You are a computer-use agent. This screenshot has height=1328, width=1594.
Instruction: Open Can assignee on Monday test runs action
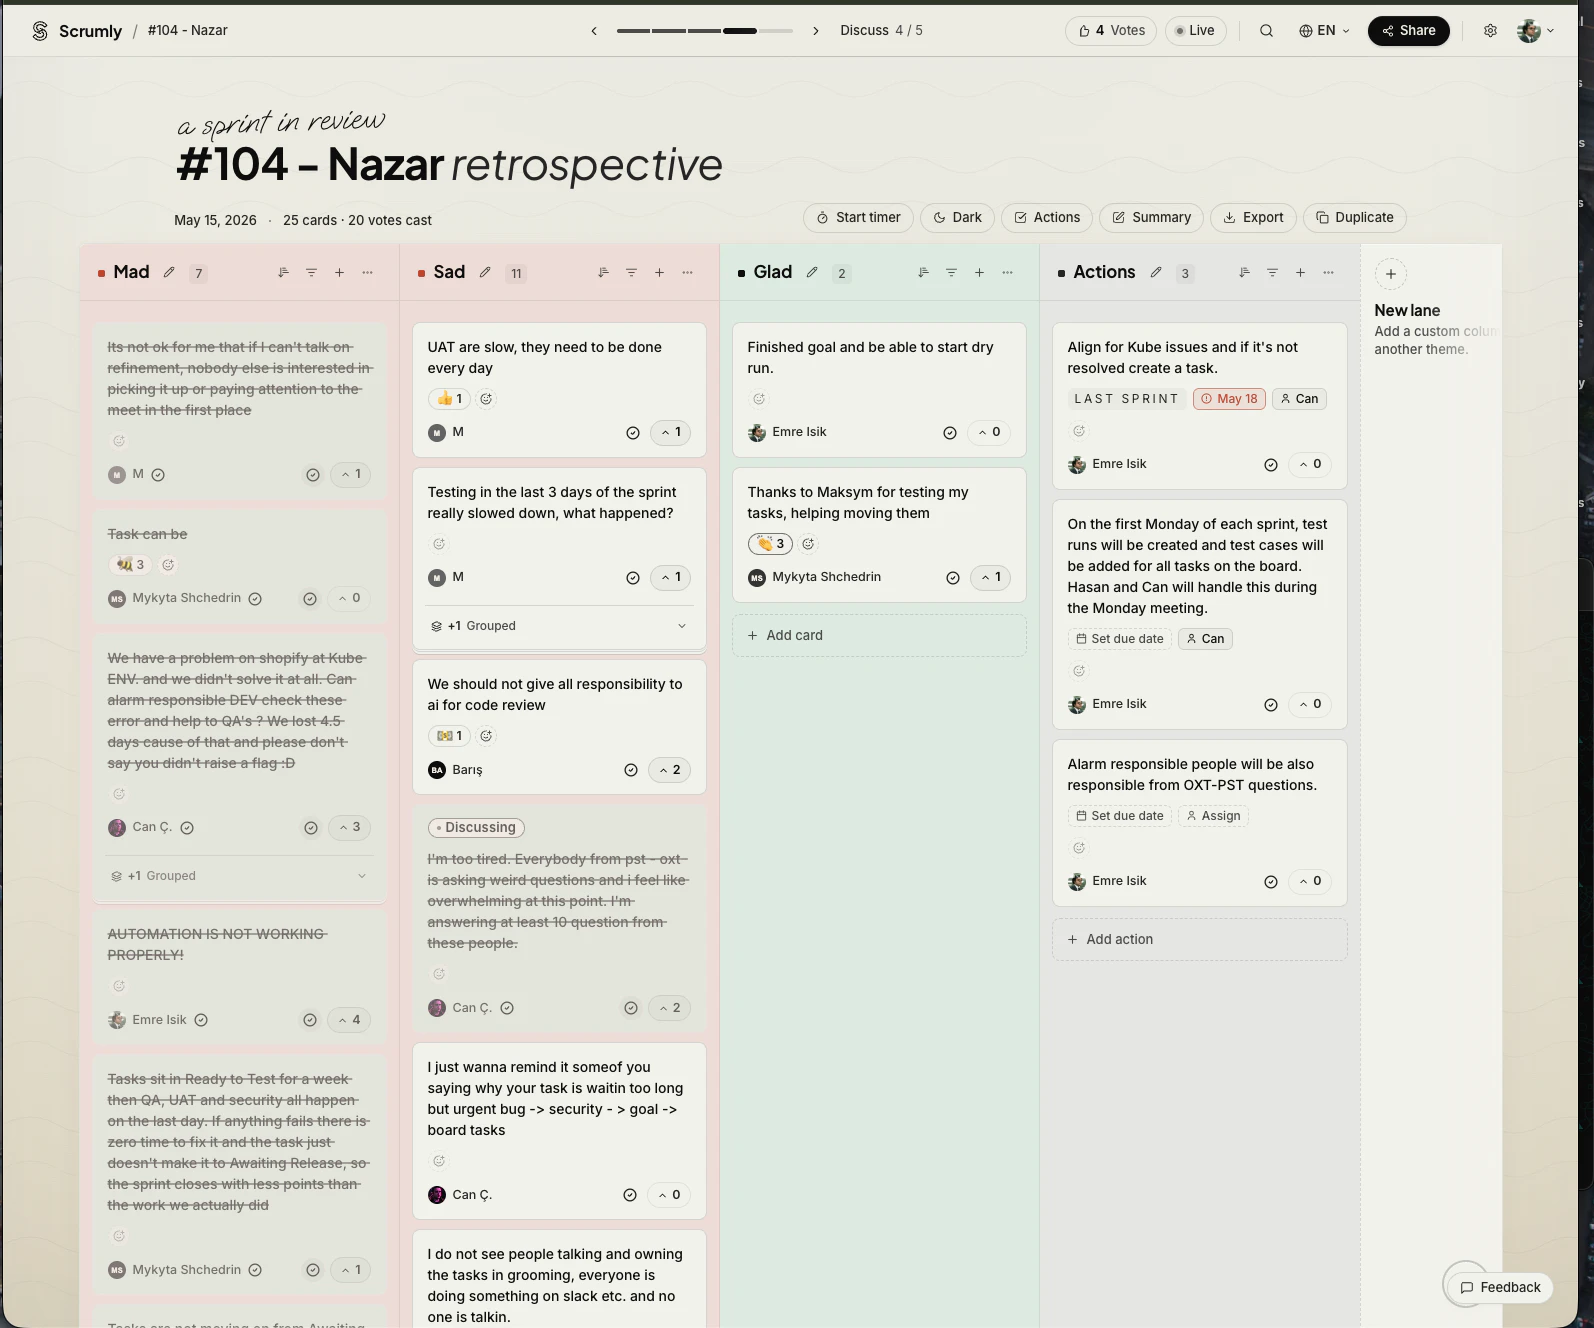pos(1205,639)
